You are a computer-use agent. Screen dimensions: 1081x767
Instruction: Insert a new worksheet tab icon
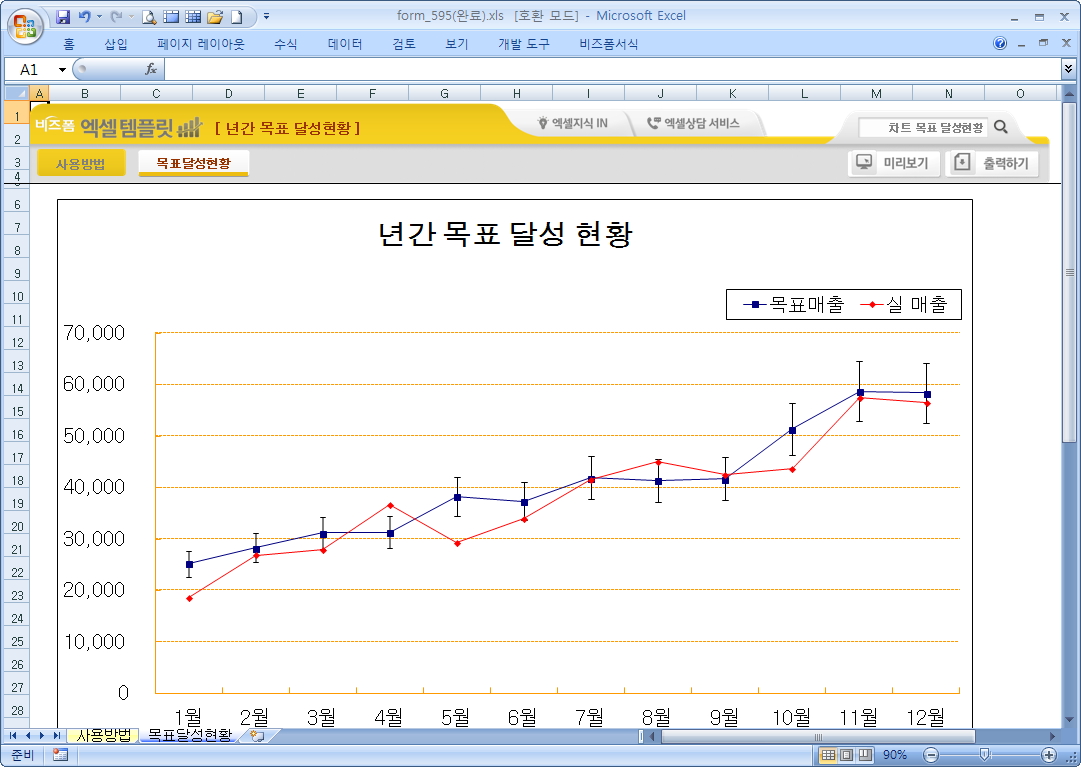258,735
